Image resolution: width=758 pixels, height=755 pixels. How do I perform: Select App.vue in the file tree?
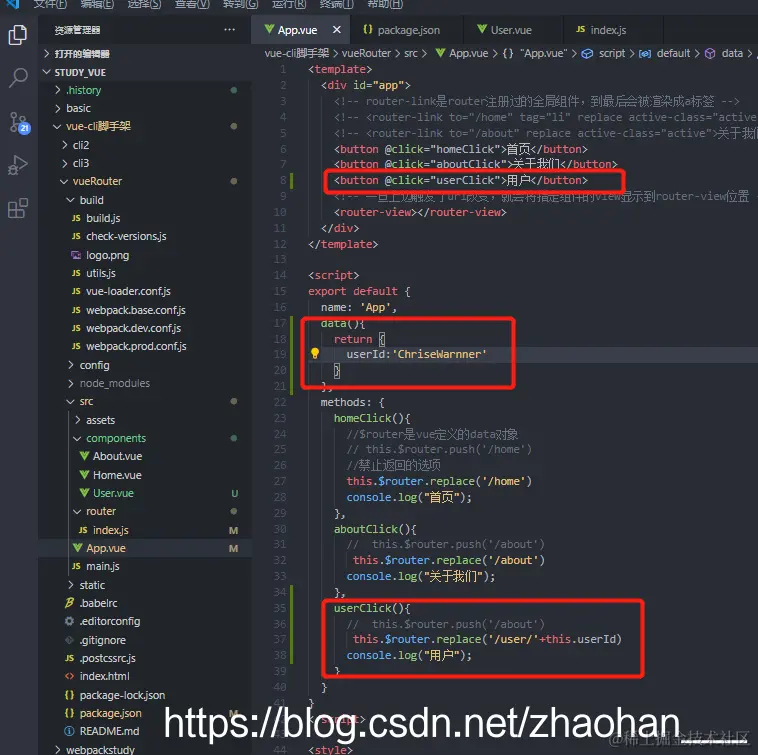tap(105, 548)
